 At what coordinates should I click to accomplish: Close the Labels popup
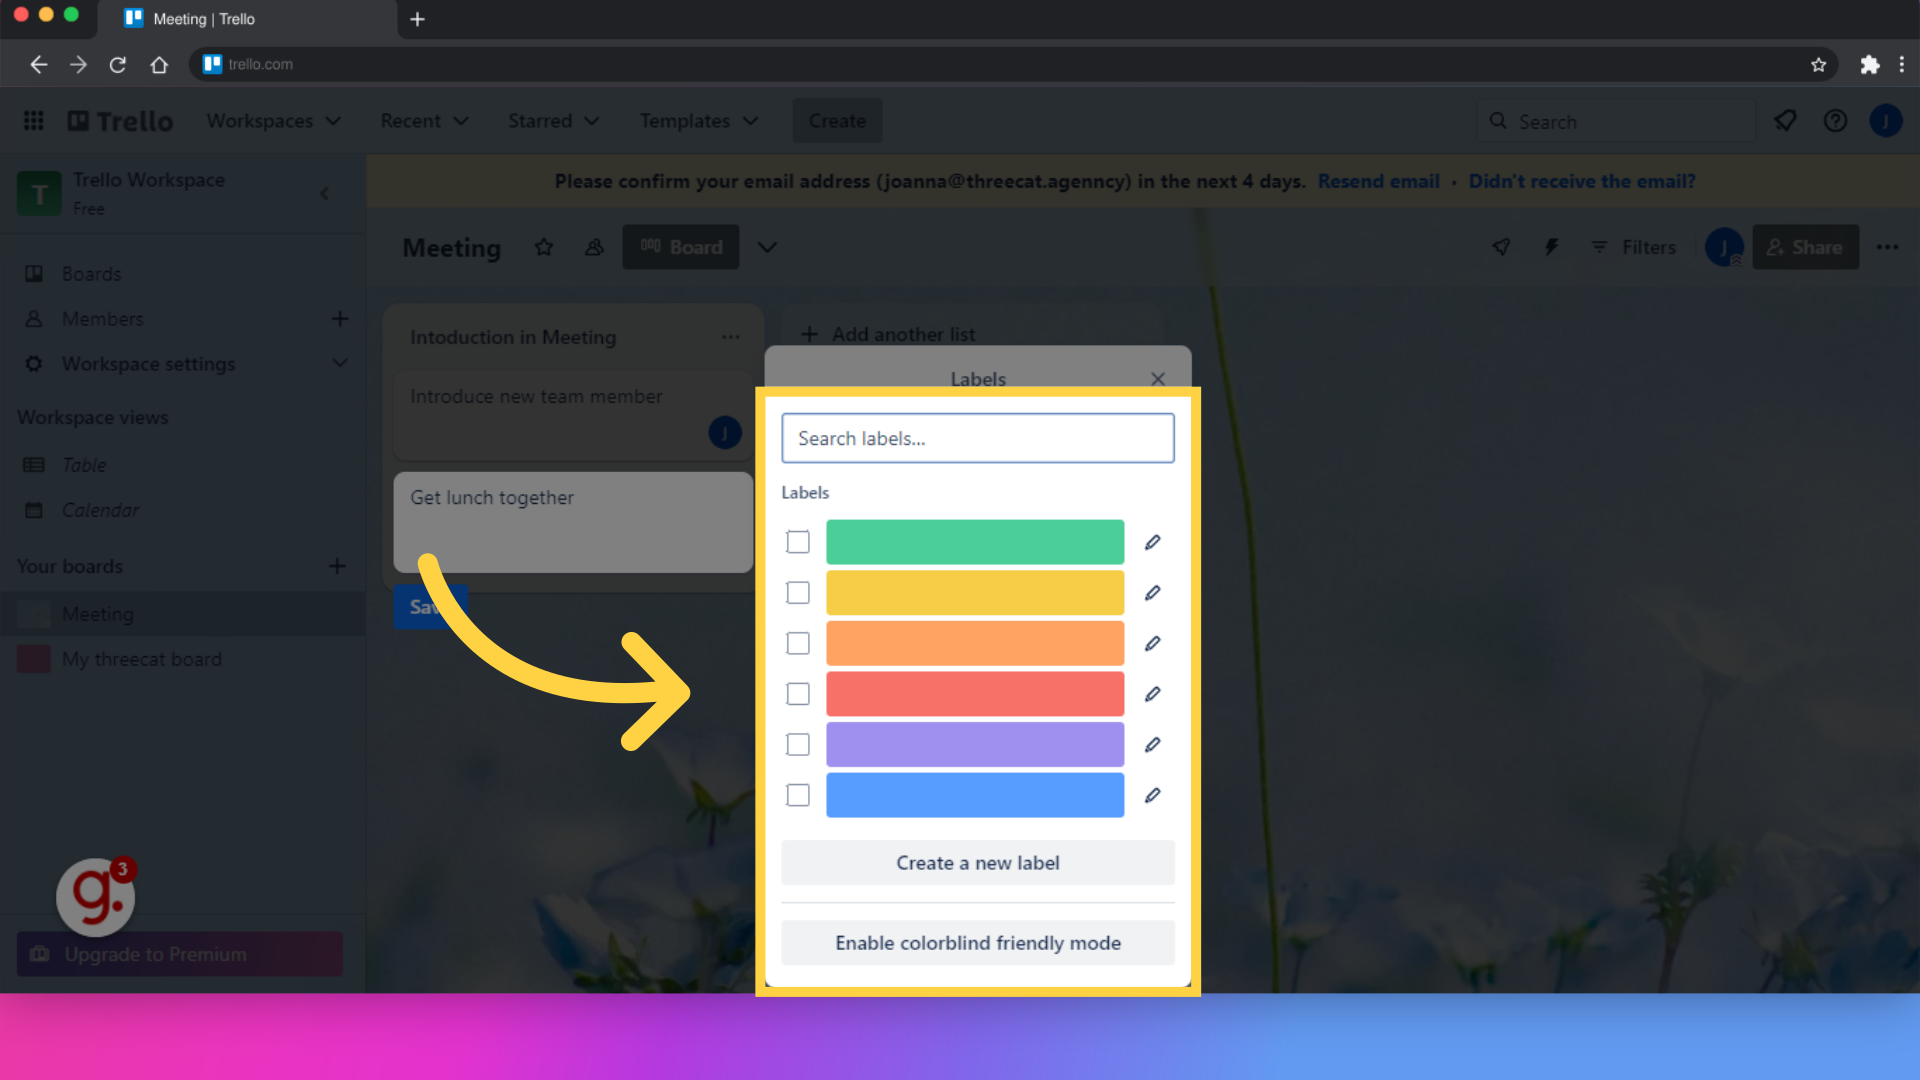(x=1158, y=379)
